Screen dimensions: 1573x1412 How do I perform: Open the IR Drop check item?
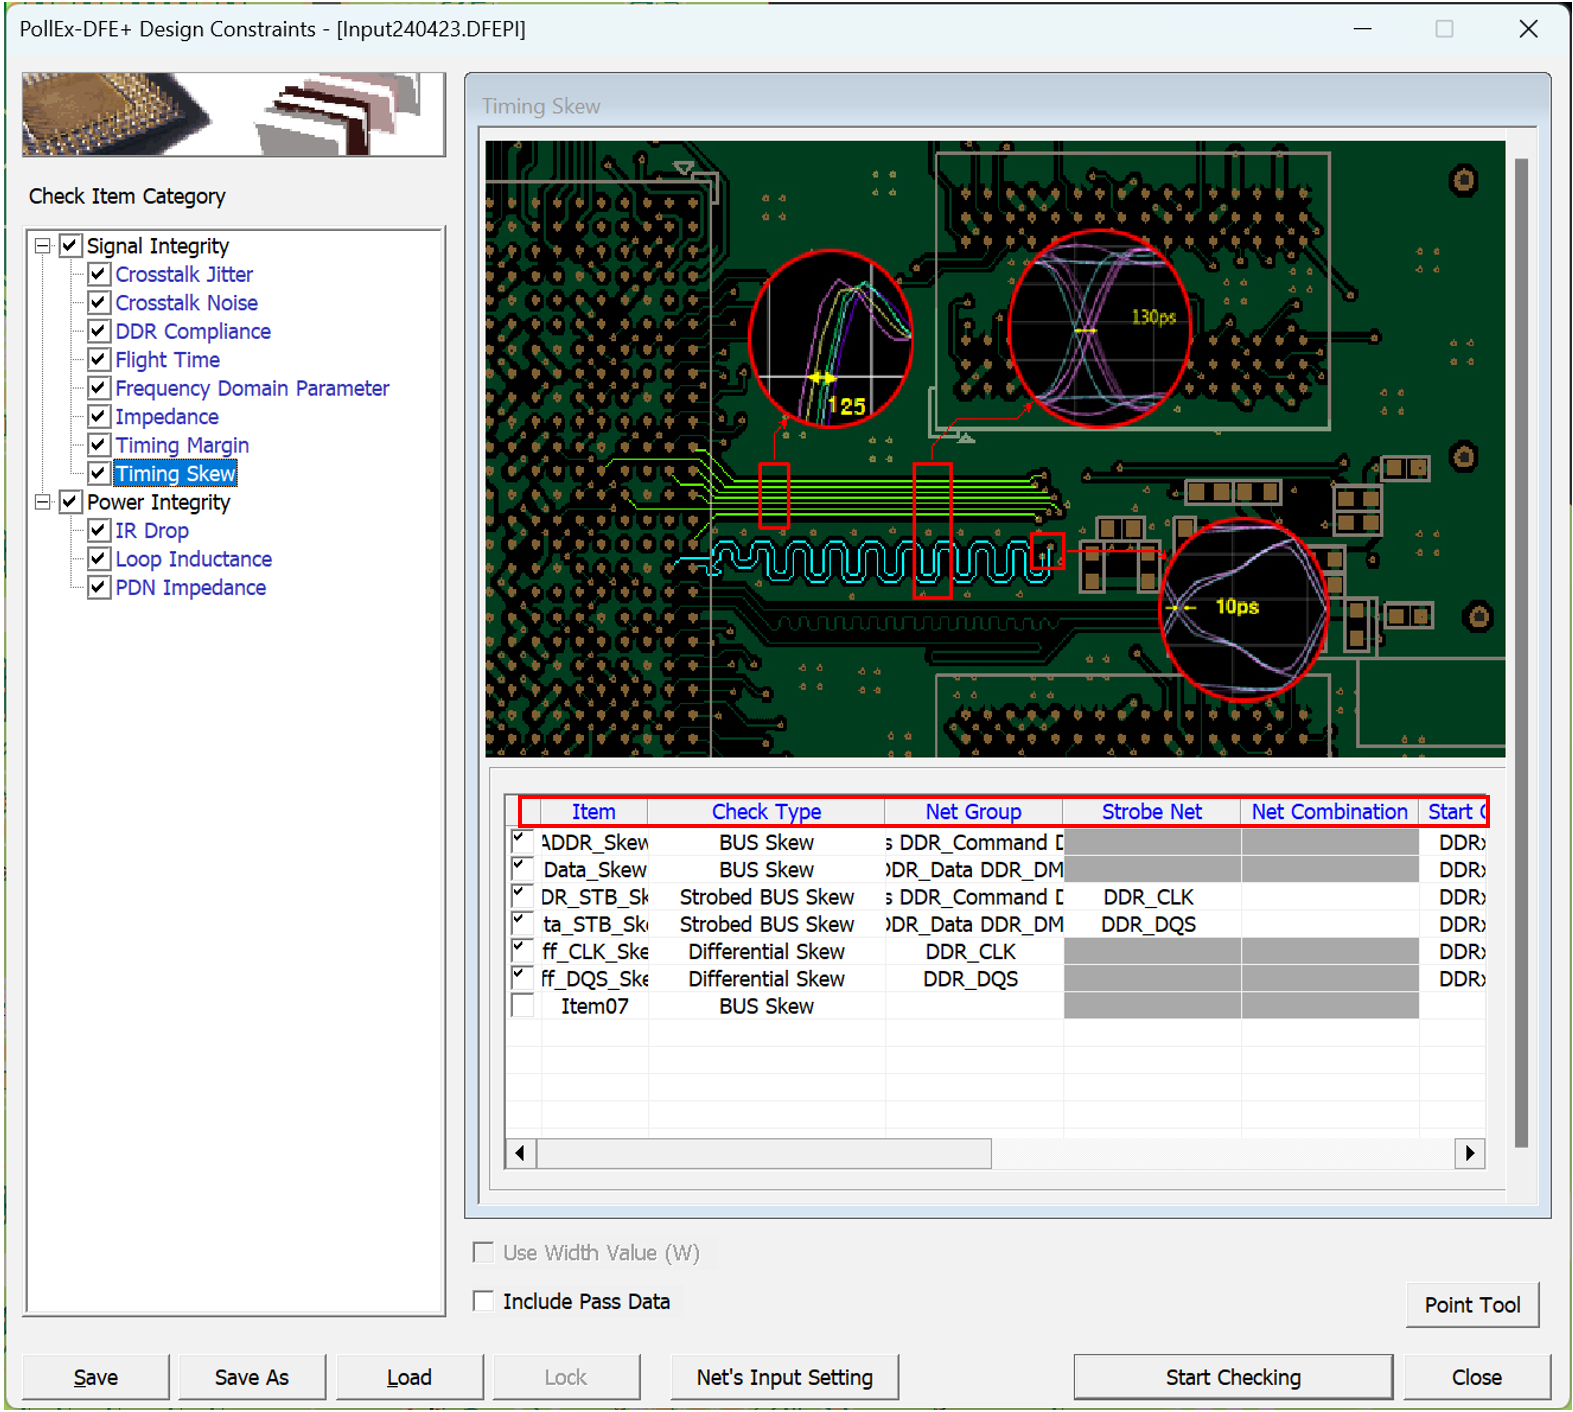151,531
